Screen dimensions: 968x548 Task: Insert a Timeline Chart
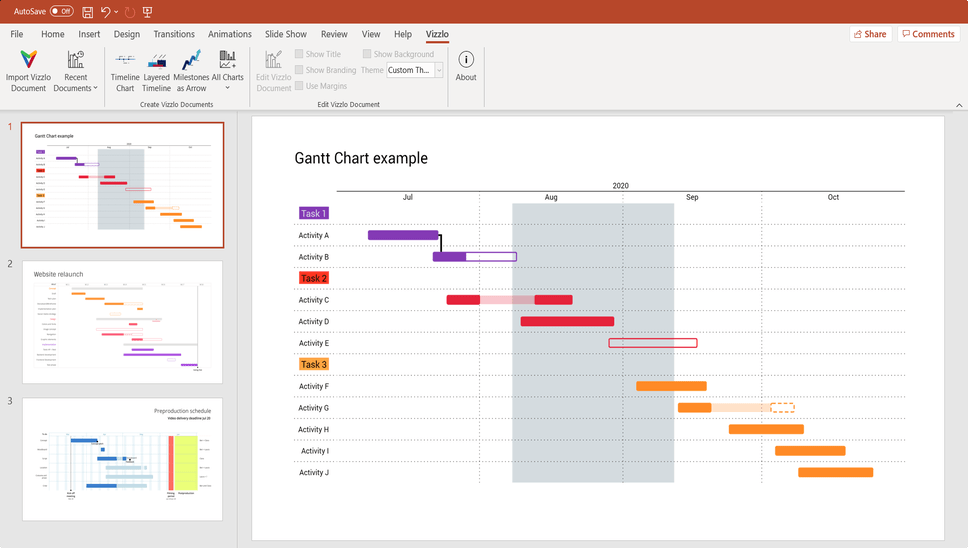[x=125, y=59]
